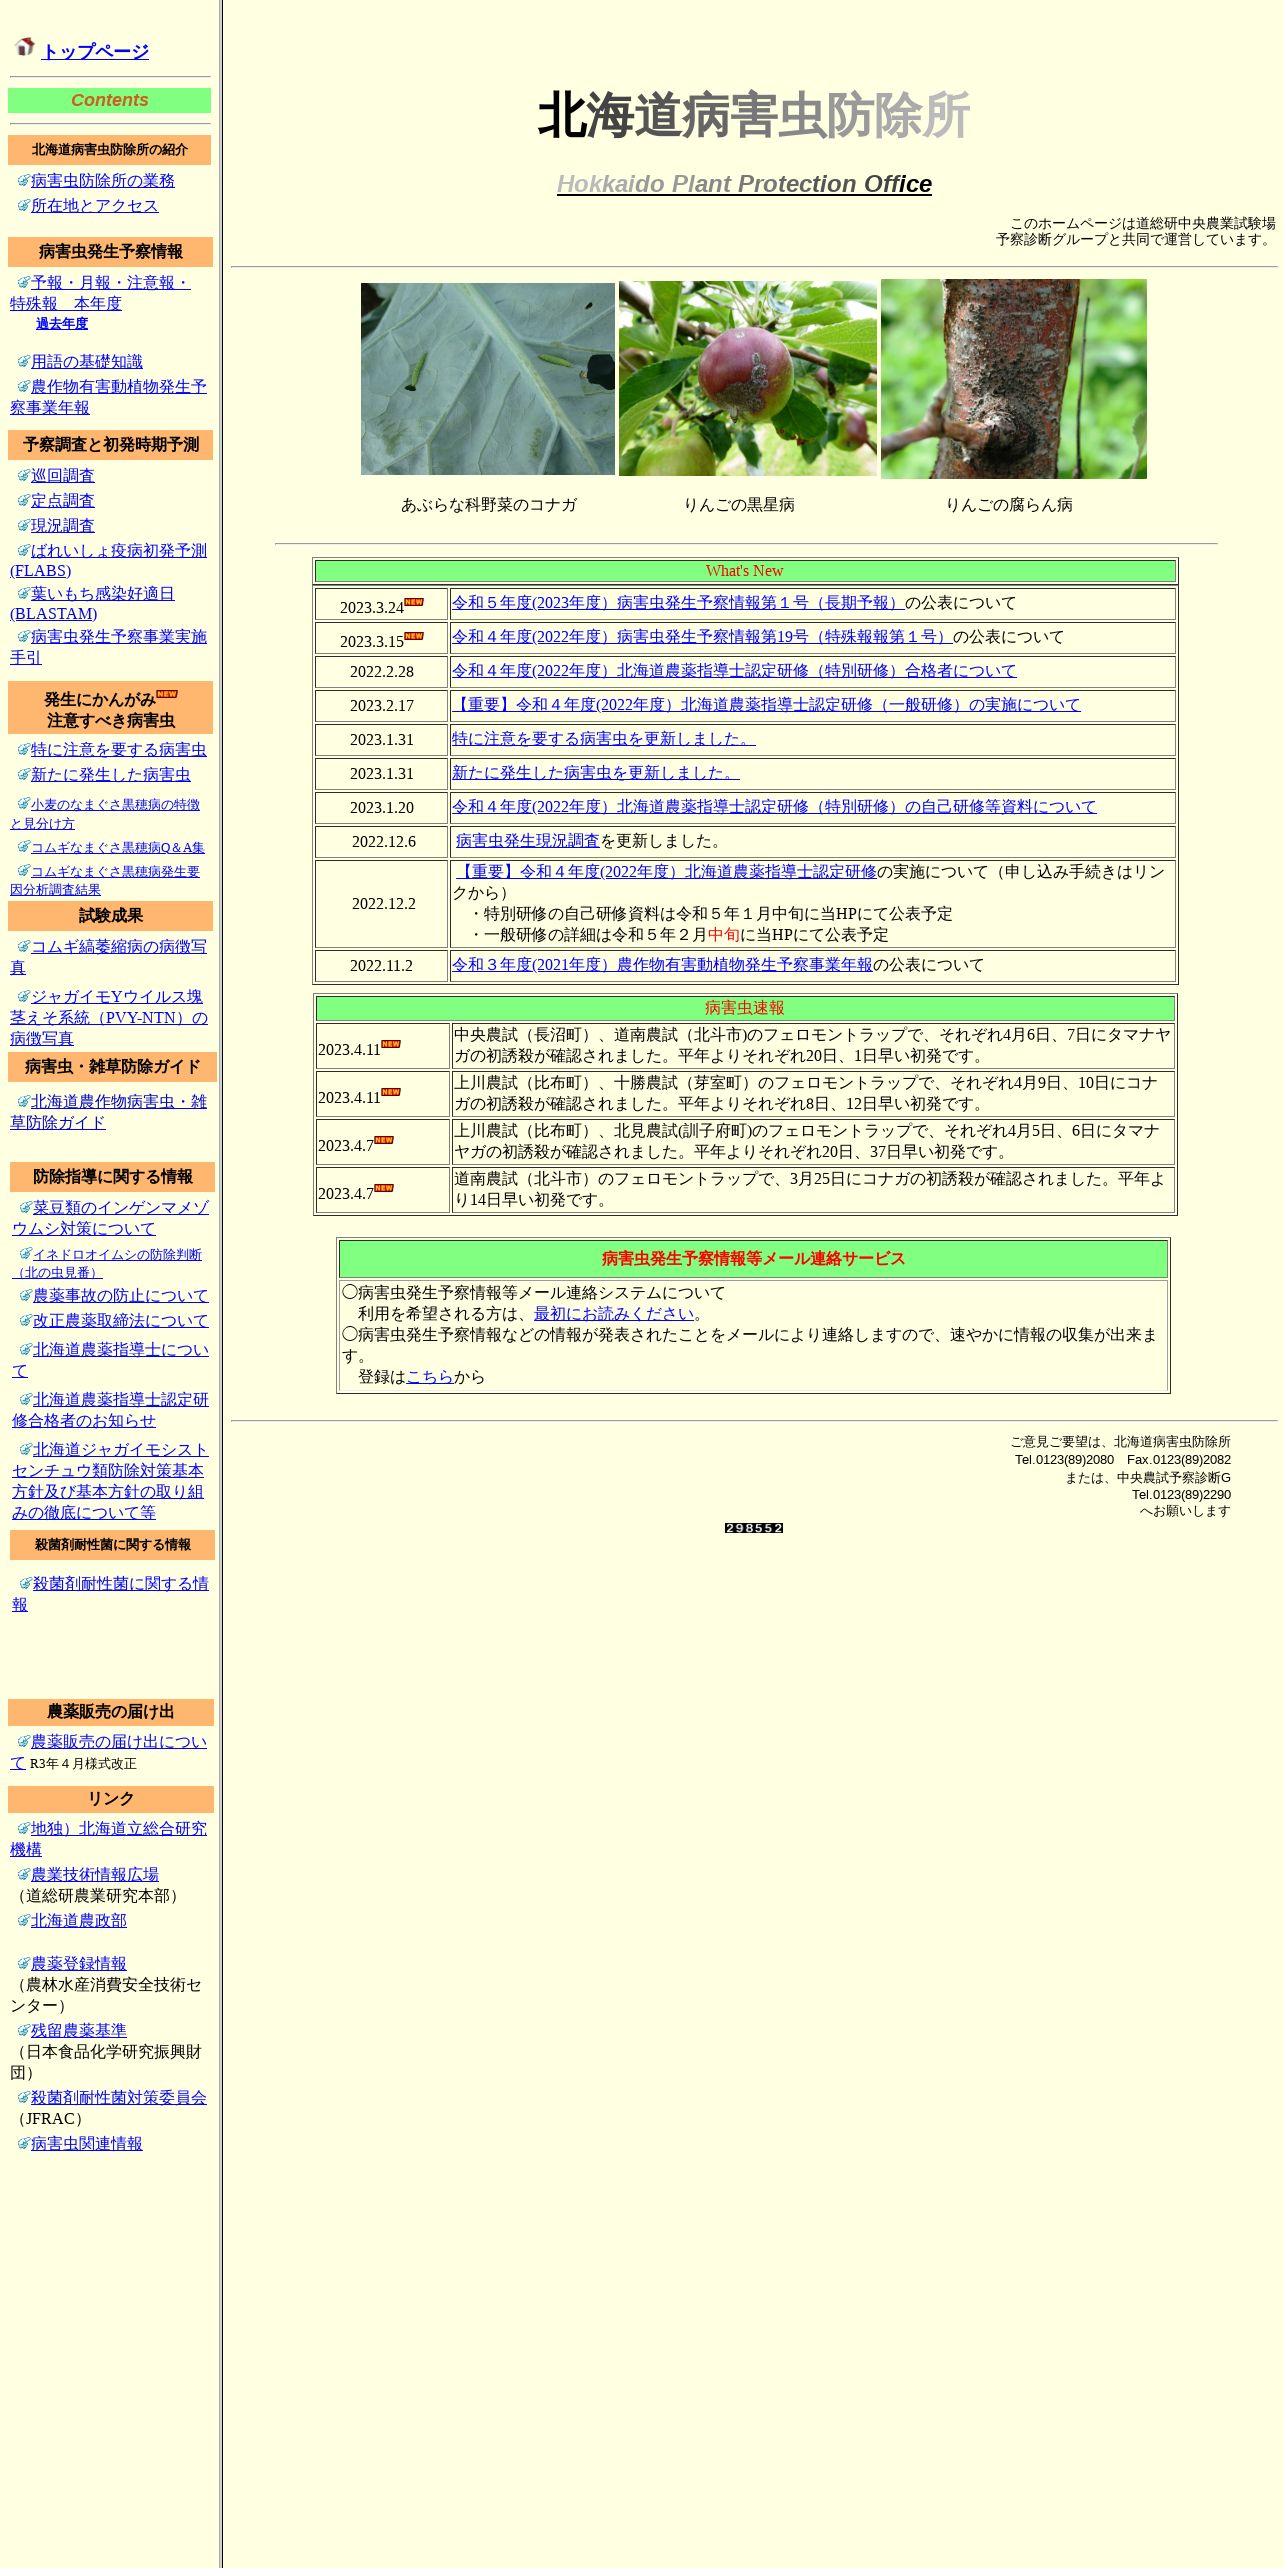Open 病害虫発生現況調査 news link
The image size is (1284, 2568).
click(527, 841)
